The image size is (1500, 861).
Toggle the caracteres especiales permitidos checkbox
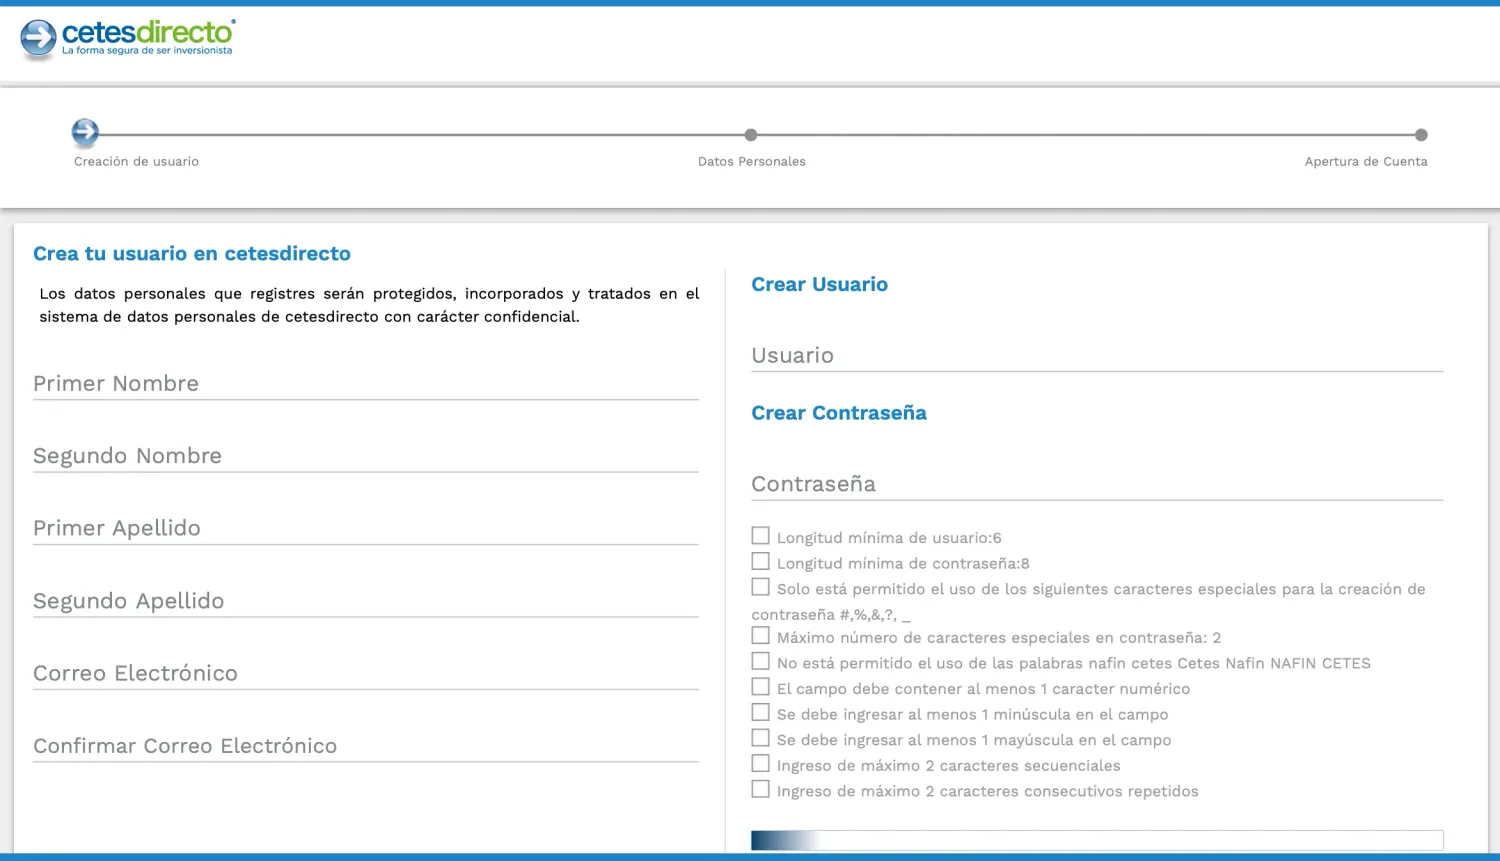(x=761, y=587)
